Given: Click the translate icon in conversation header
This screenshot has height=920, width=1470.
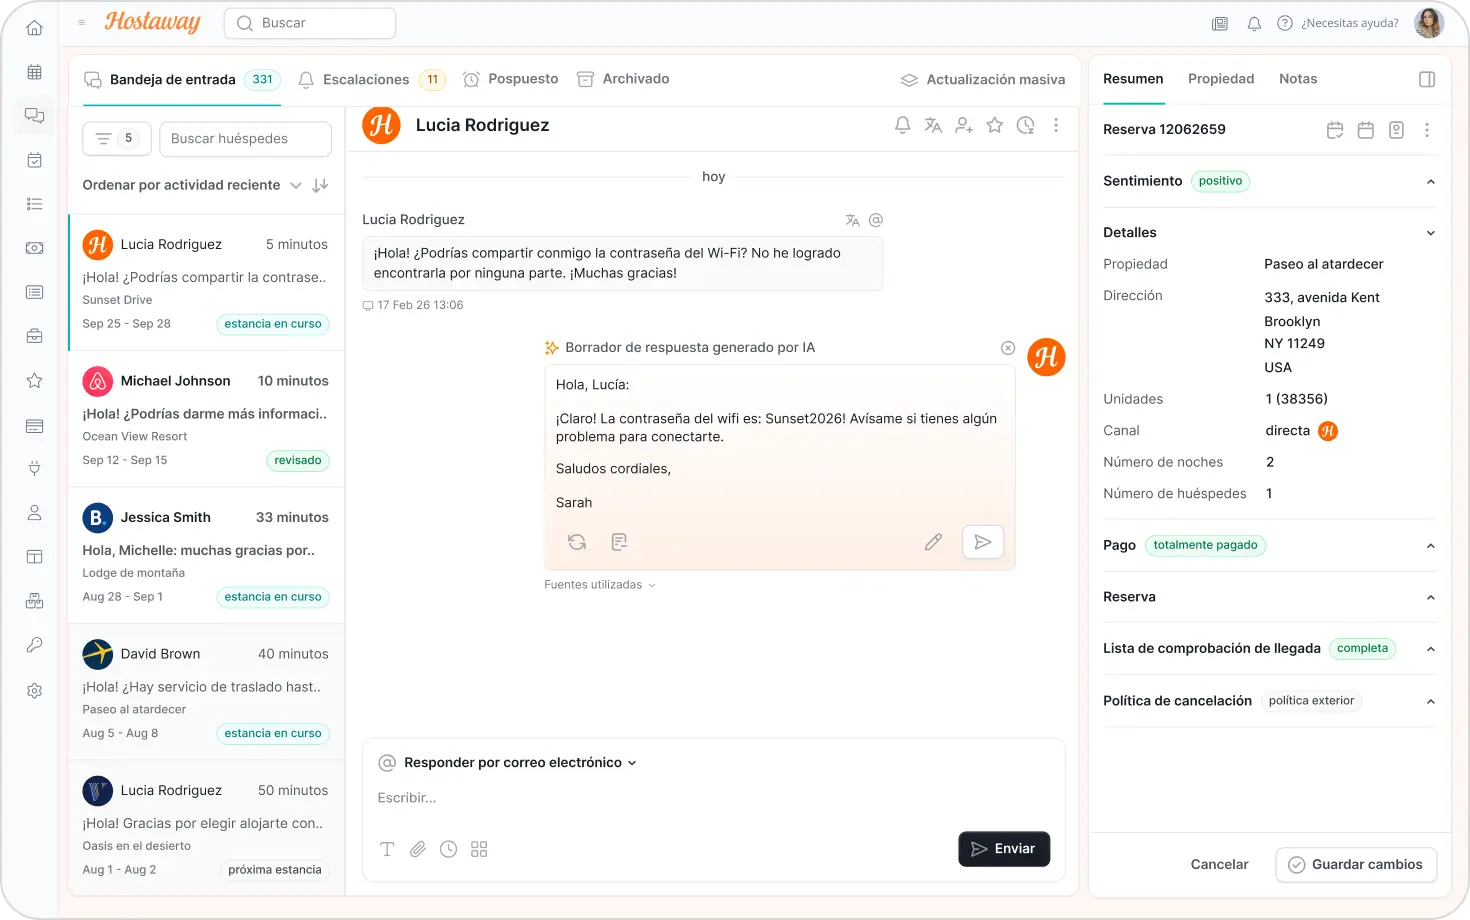Looking at the screenshot, I should (x=933, y=125).
